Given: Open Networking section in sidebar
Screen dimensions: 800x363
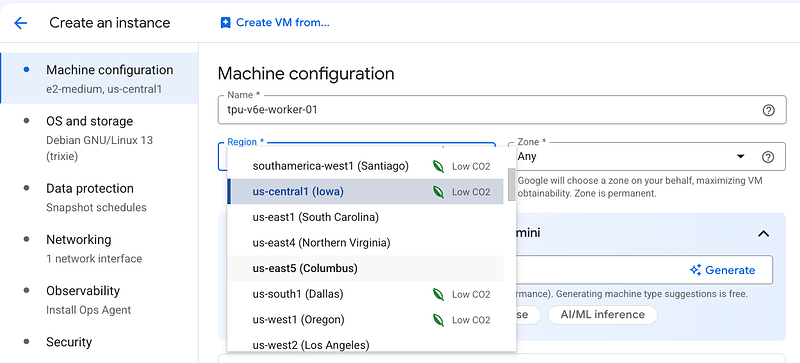Looking at the screenshot, I should [x=99, y=248].
